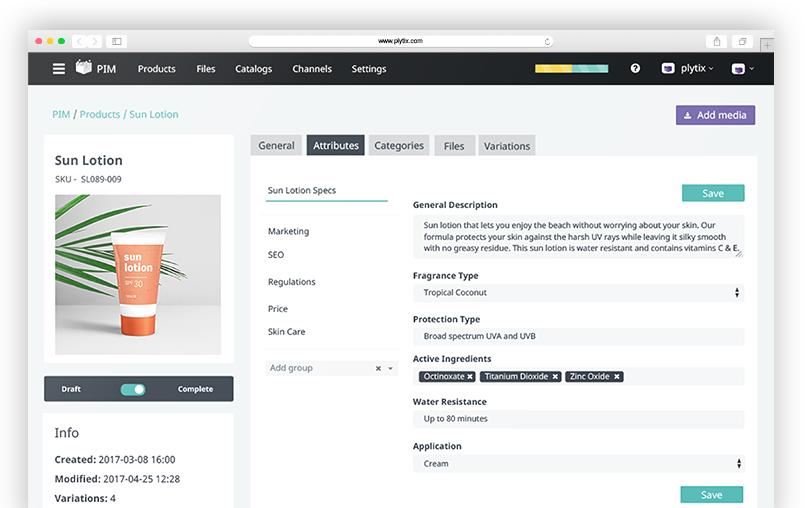This screenshot has width=805, height=508.
Task: Switch to the Categories tab
Action: [399, 146]
